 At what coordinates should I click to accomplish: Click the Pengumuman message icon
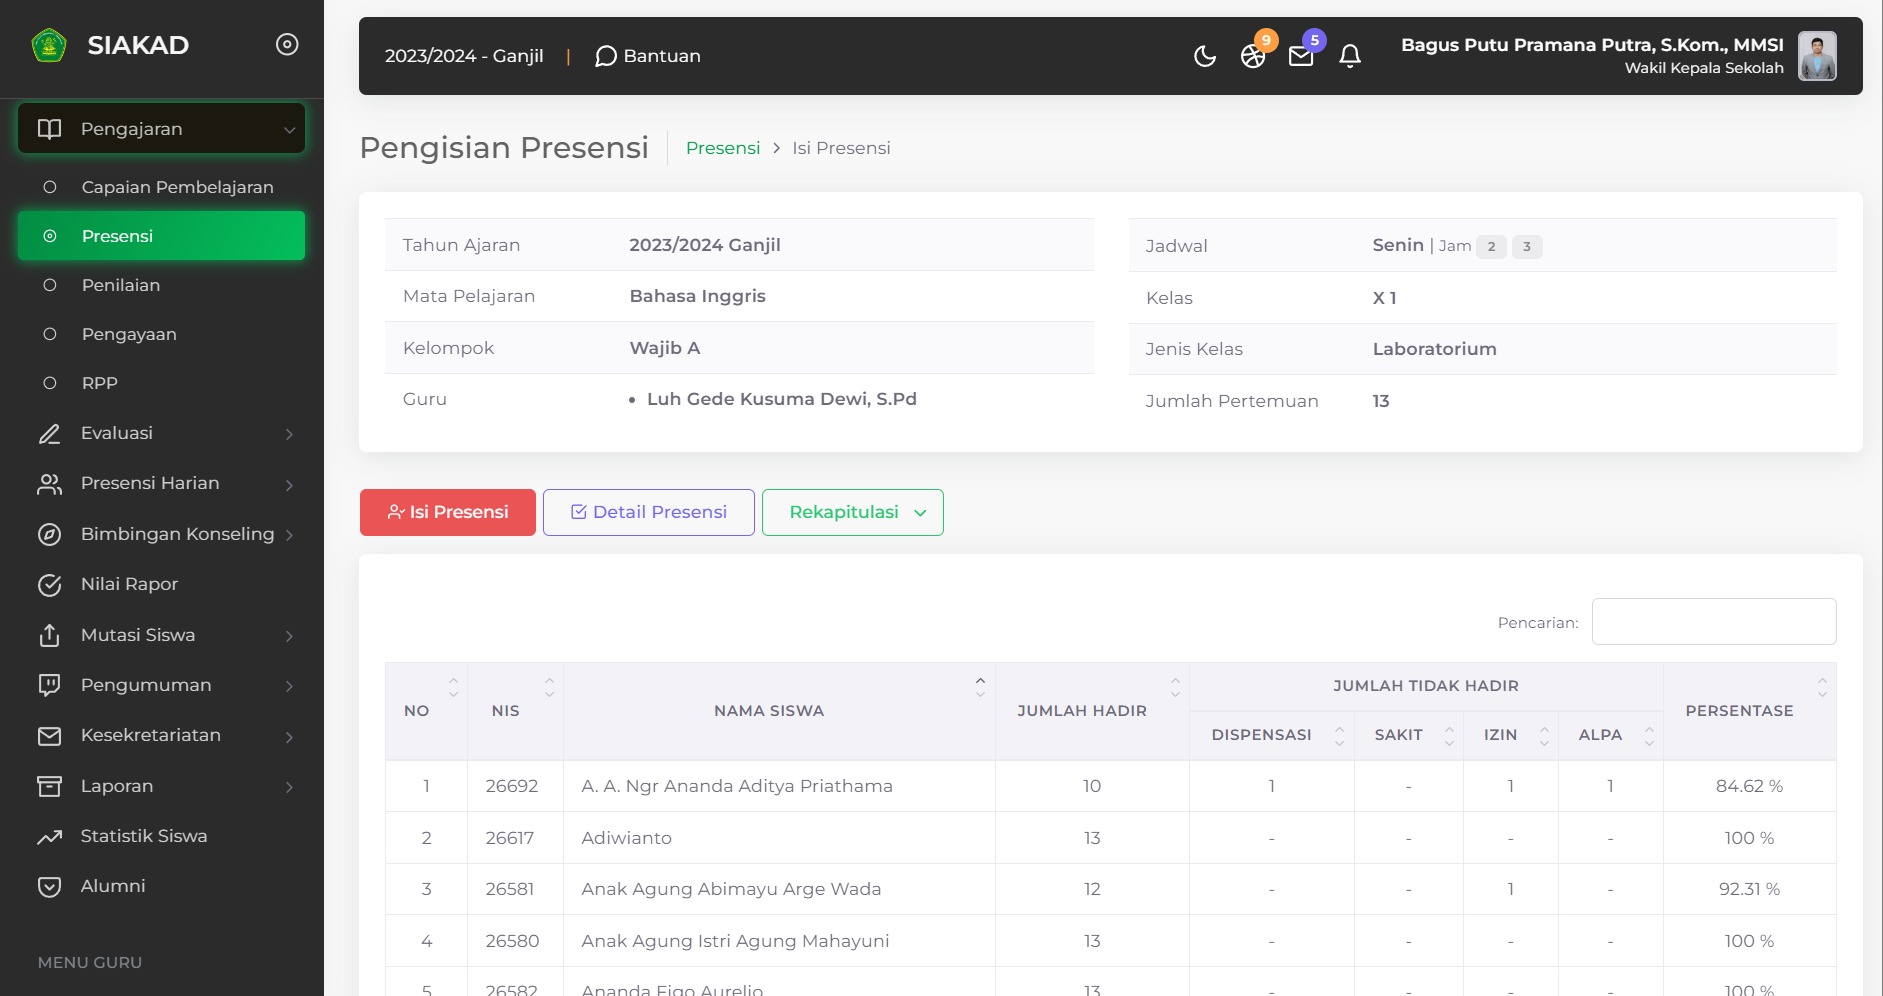coord(49,685)
